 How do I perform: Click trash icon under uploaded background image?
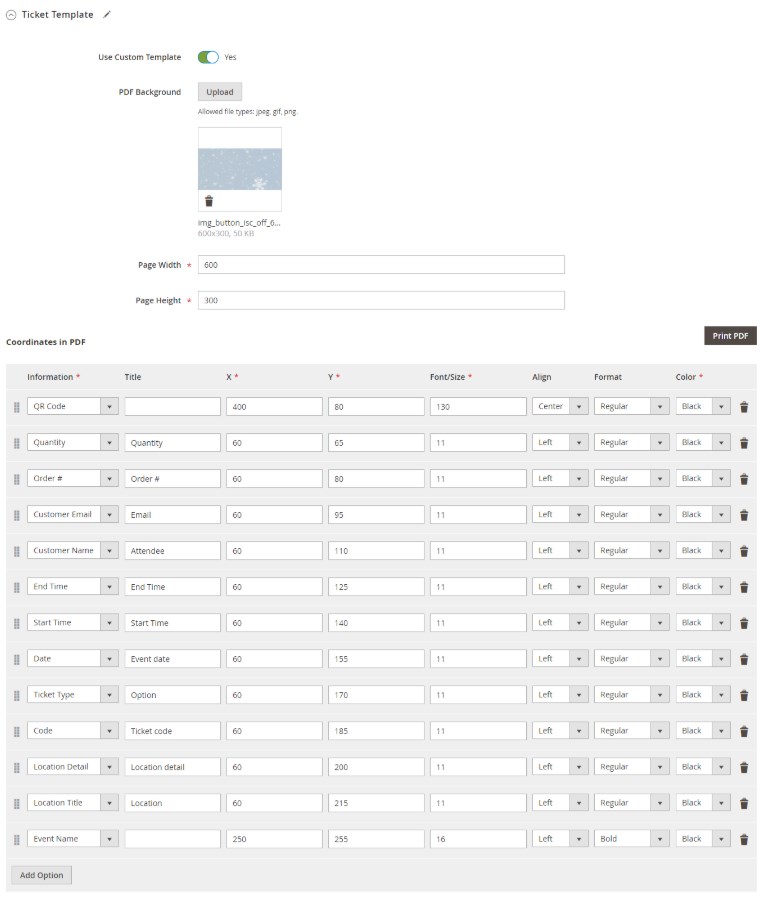click(209, 201)
